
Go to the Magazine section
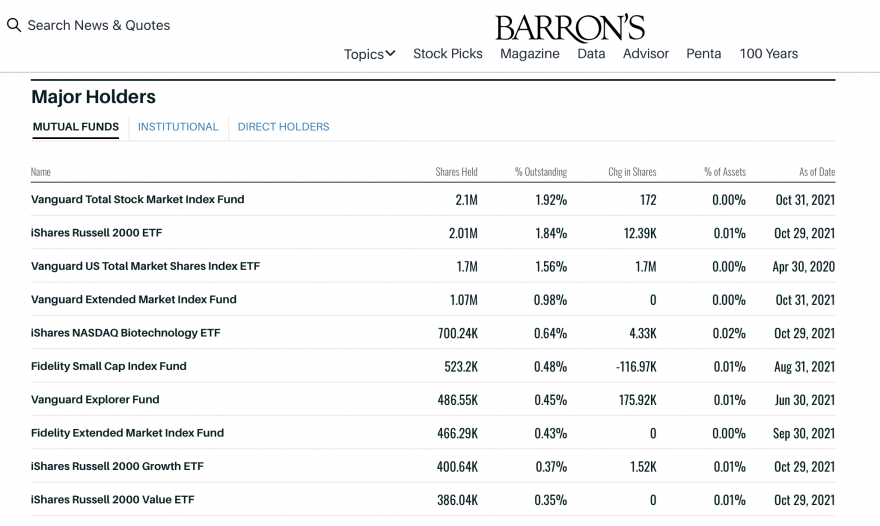[x=530, y=53]
